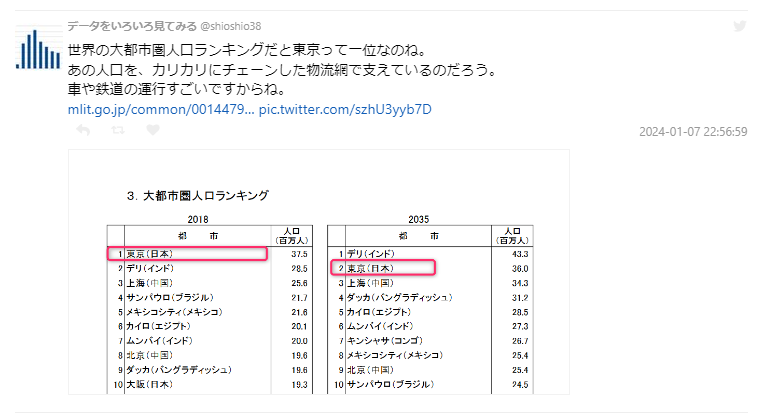
Task: Click the highlighted 東京(日本) row in 2035 table
Action: pyautogui.click(x=383, y=269)
